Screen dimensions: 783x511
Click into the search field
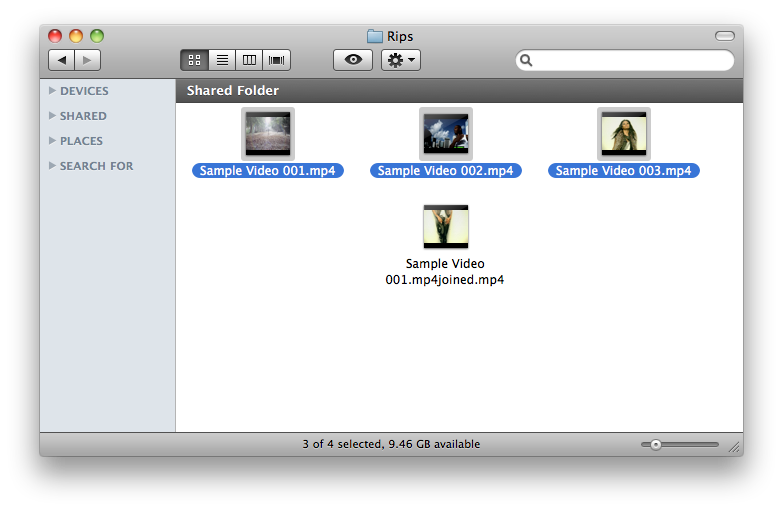625,60
